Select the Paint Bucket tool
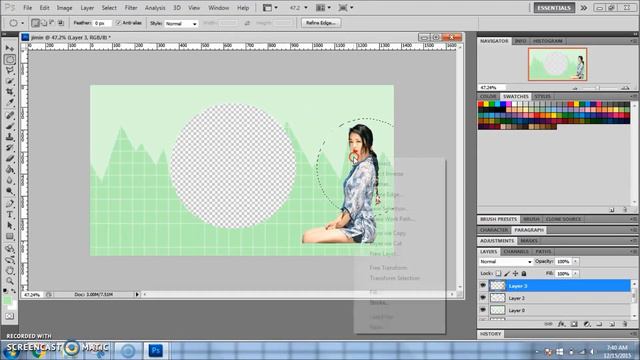 click(x=10, y=169)
